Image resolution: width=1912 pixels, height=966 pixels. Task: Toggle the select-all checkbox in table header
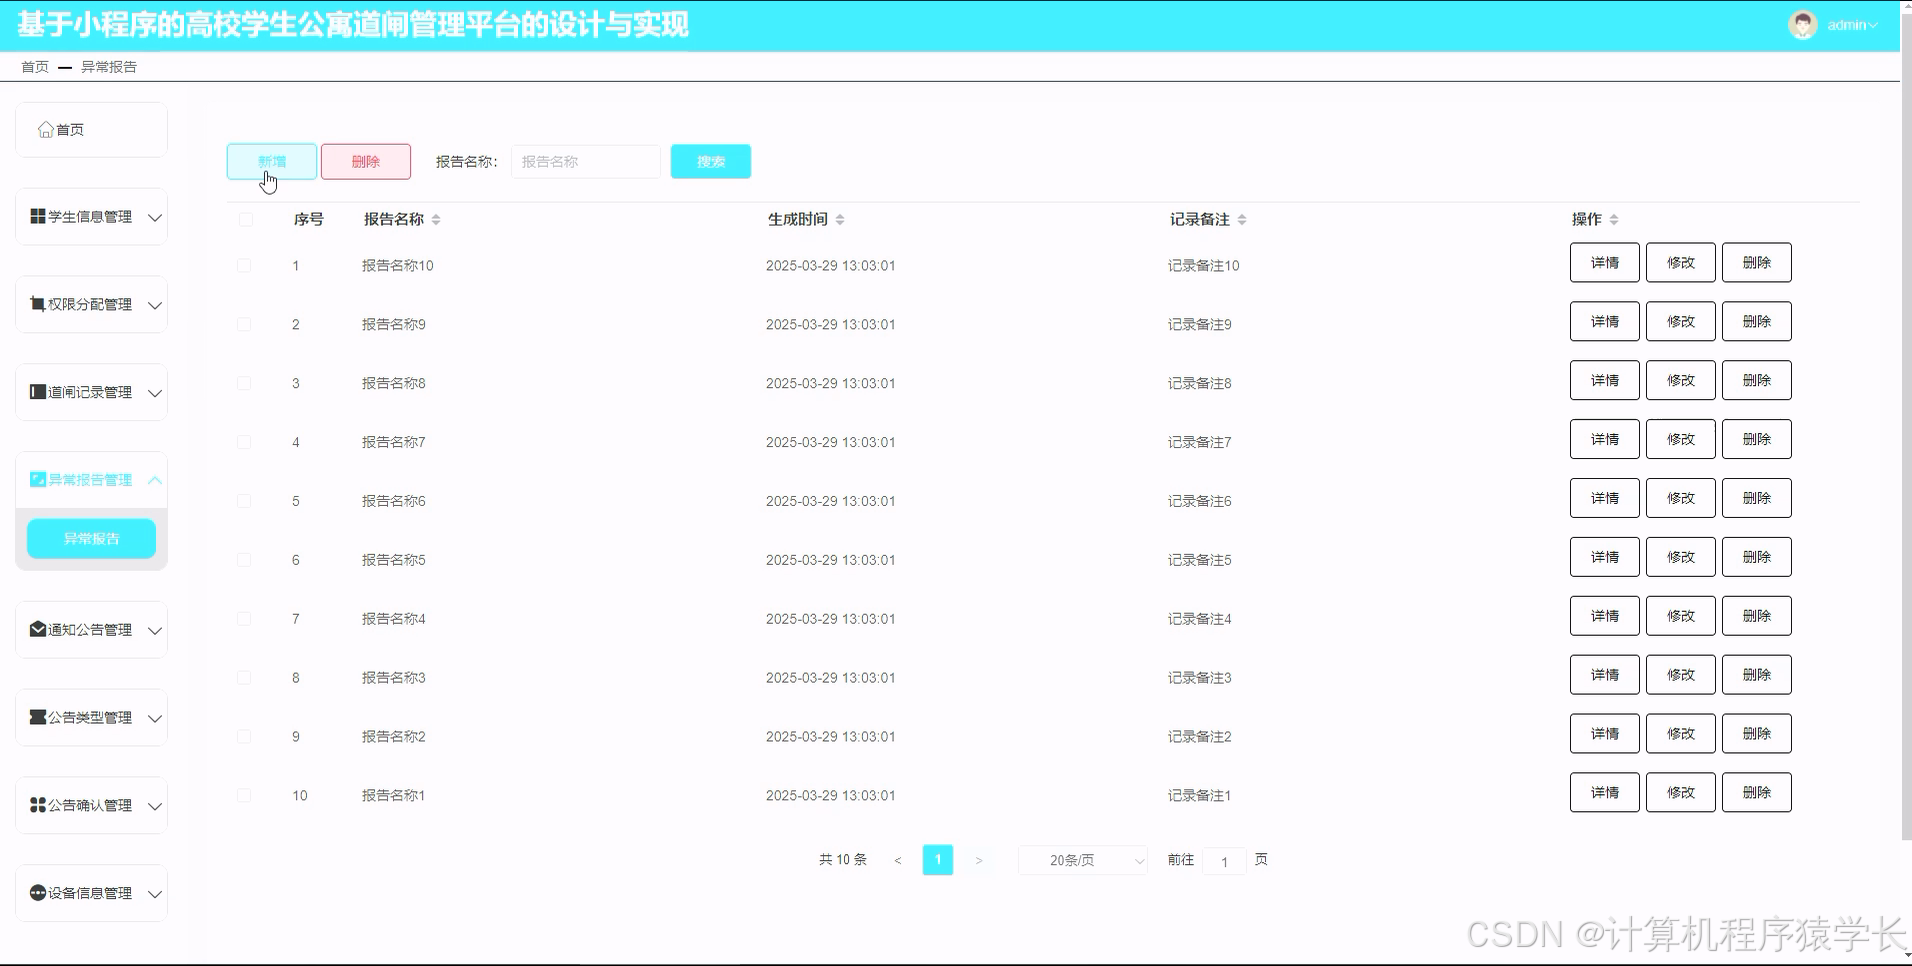(244, 219)
